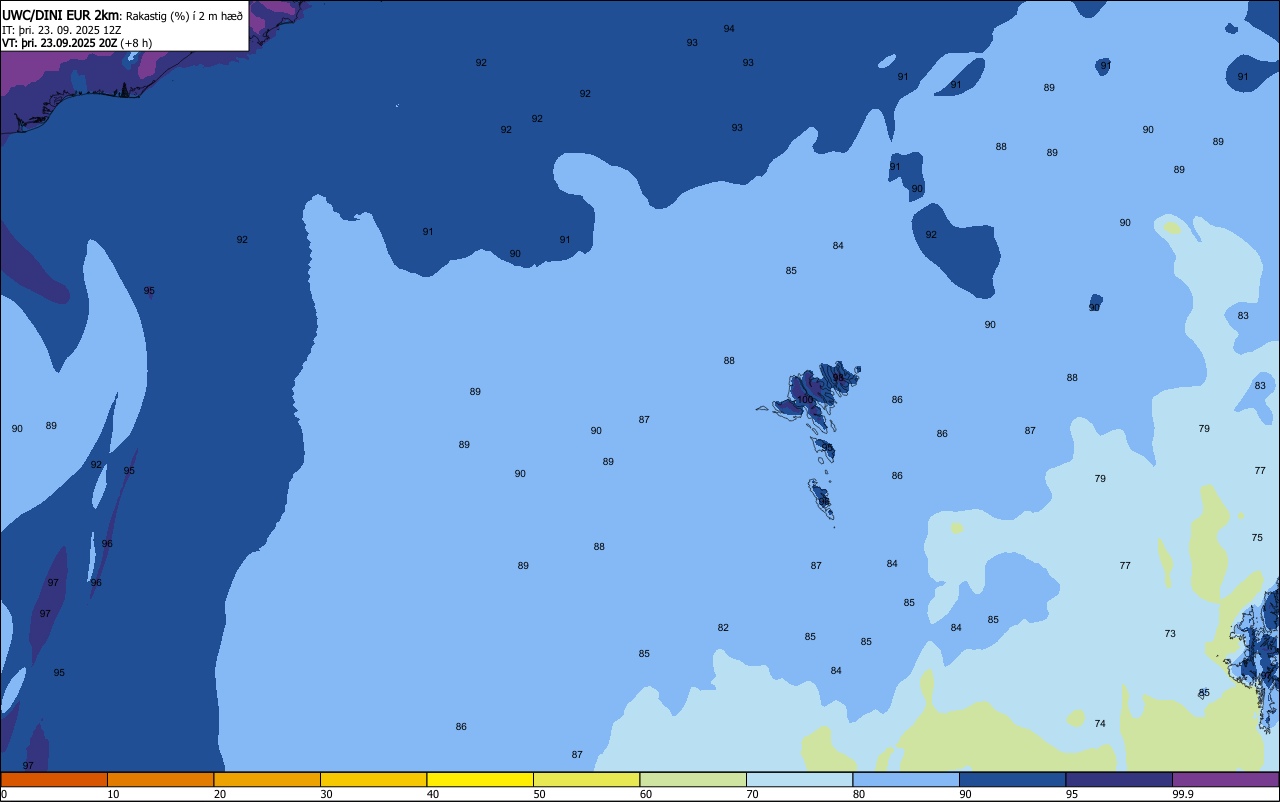Click the 90–95 dark blue legend swatch
The width and height of the screenshot is (1280, 802).
pyautogui.click(x=1012, y=779)
